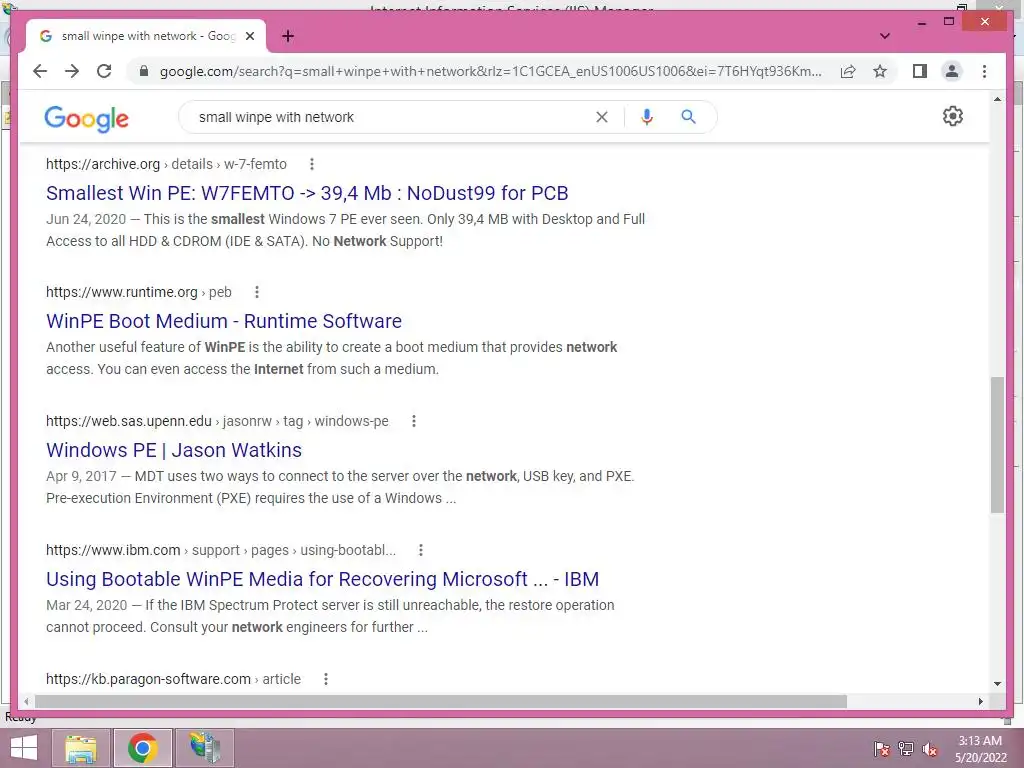Click the kb.paragon-software.com URL text

[173, 679]
